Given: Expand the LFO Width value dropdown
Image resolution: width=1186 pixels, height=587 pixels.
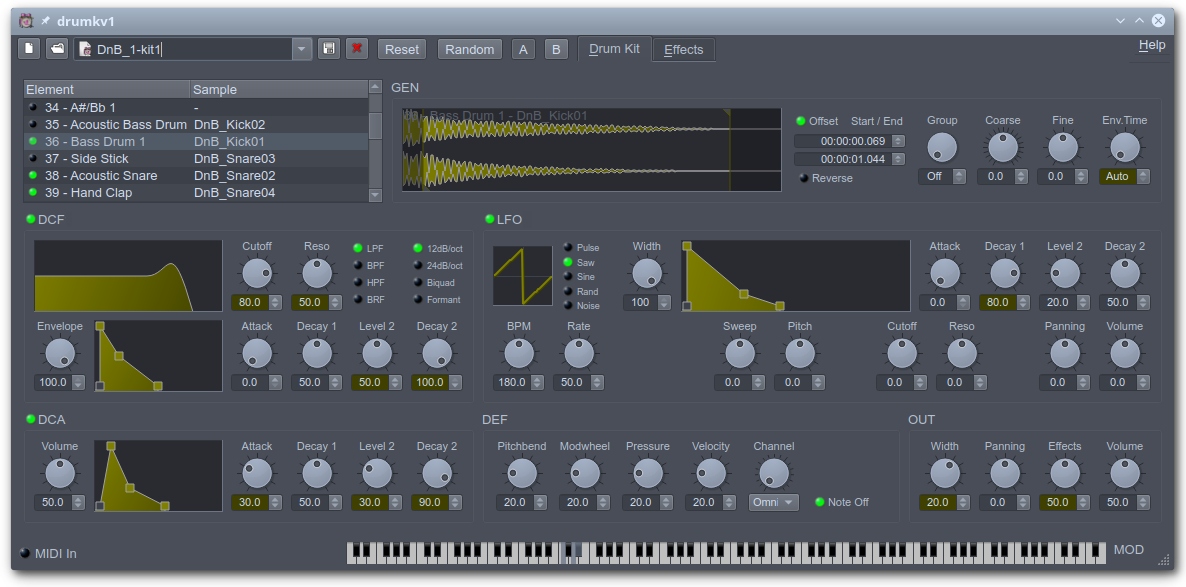Looking at the screenshot, I should tap(663, 303).
